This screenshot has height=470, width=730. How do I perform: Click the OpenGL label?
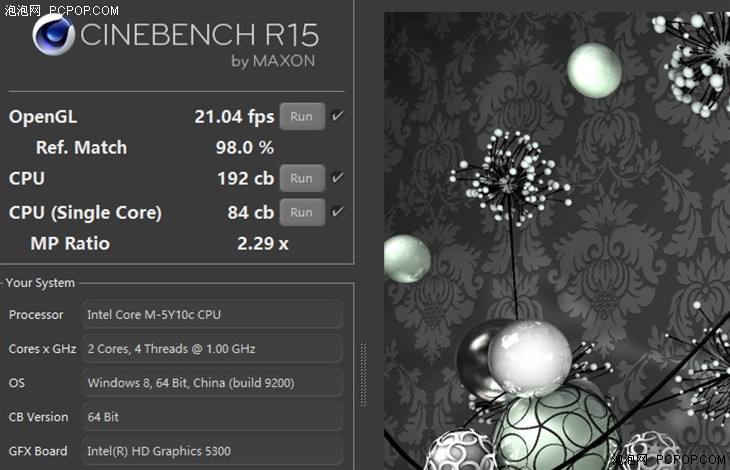coord(43,117)
